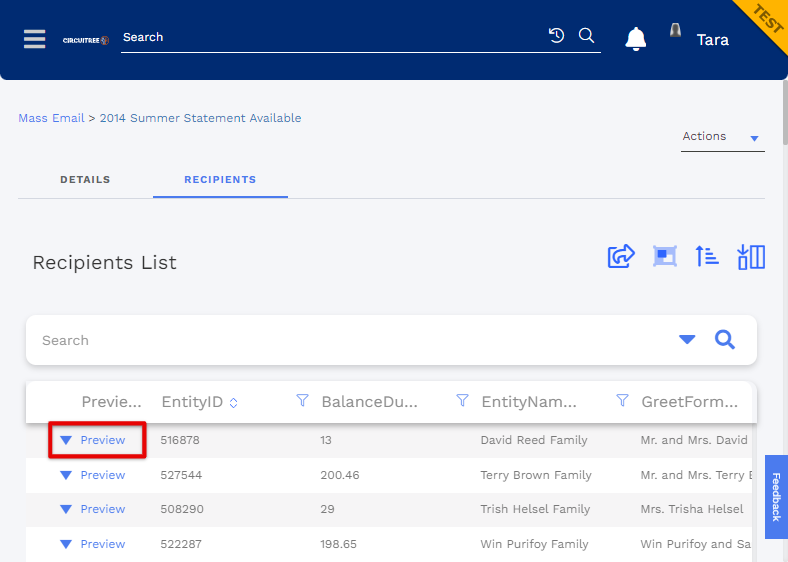Expand the recipients search options arrow
The height and width of the screenshot is (562, 788).
click(686, 340)
